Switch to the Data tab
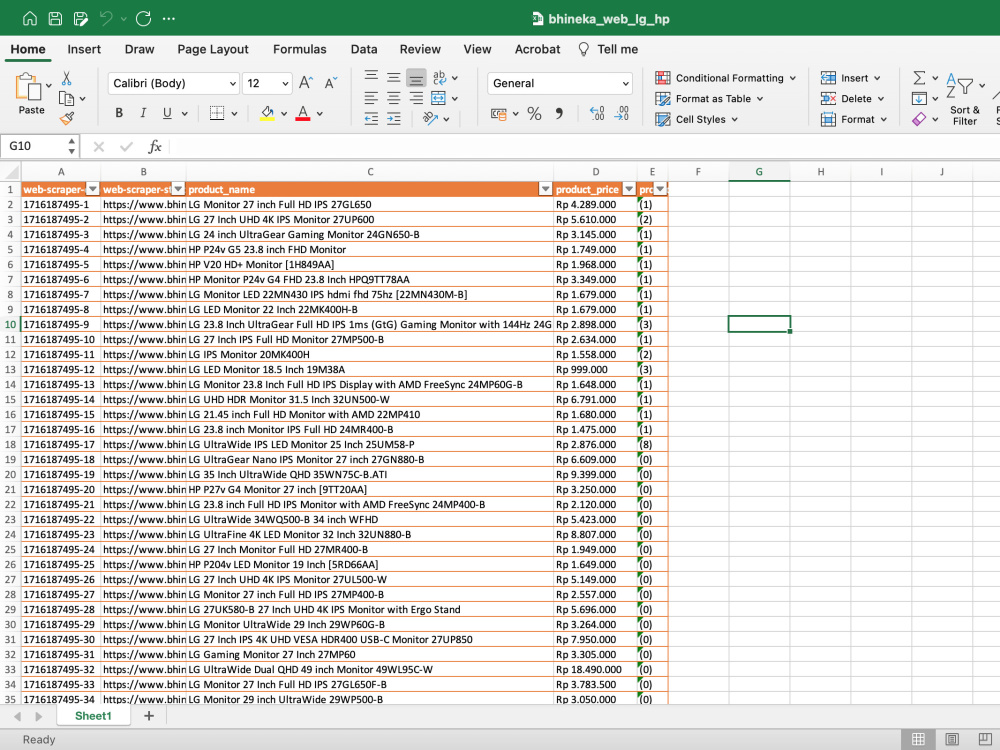The image size is (1000, 750). tap(364, 49)
